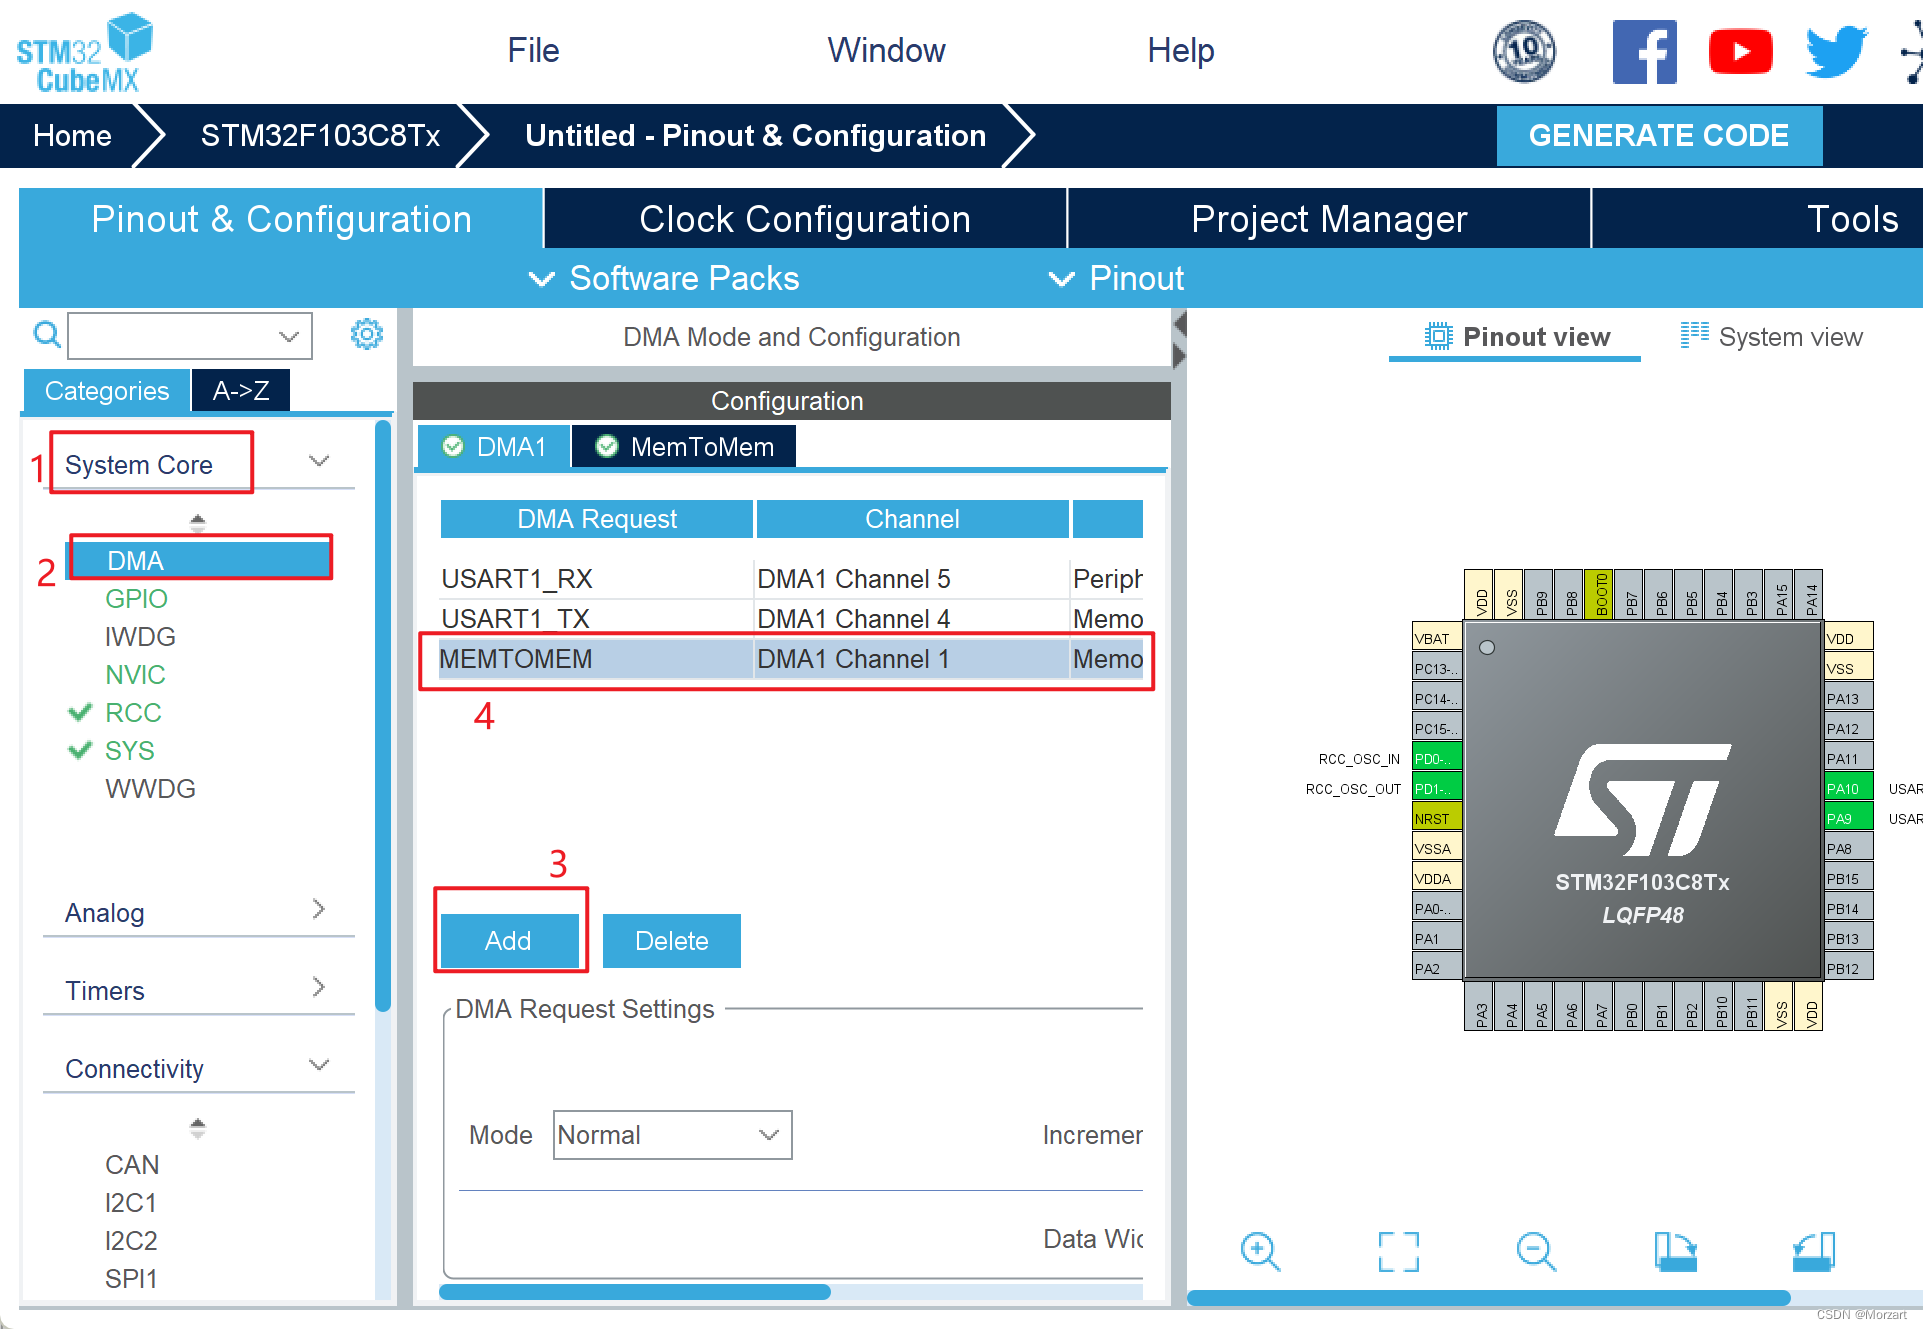
Task: Rotate chip clockwise with the rotate icon
Action: tap(1675, 1252)
